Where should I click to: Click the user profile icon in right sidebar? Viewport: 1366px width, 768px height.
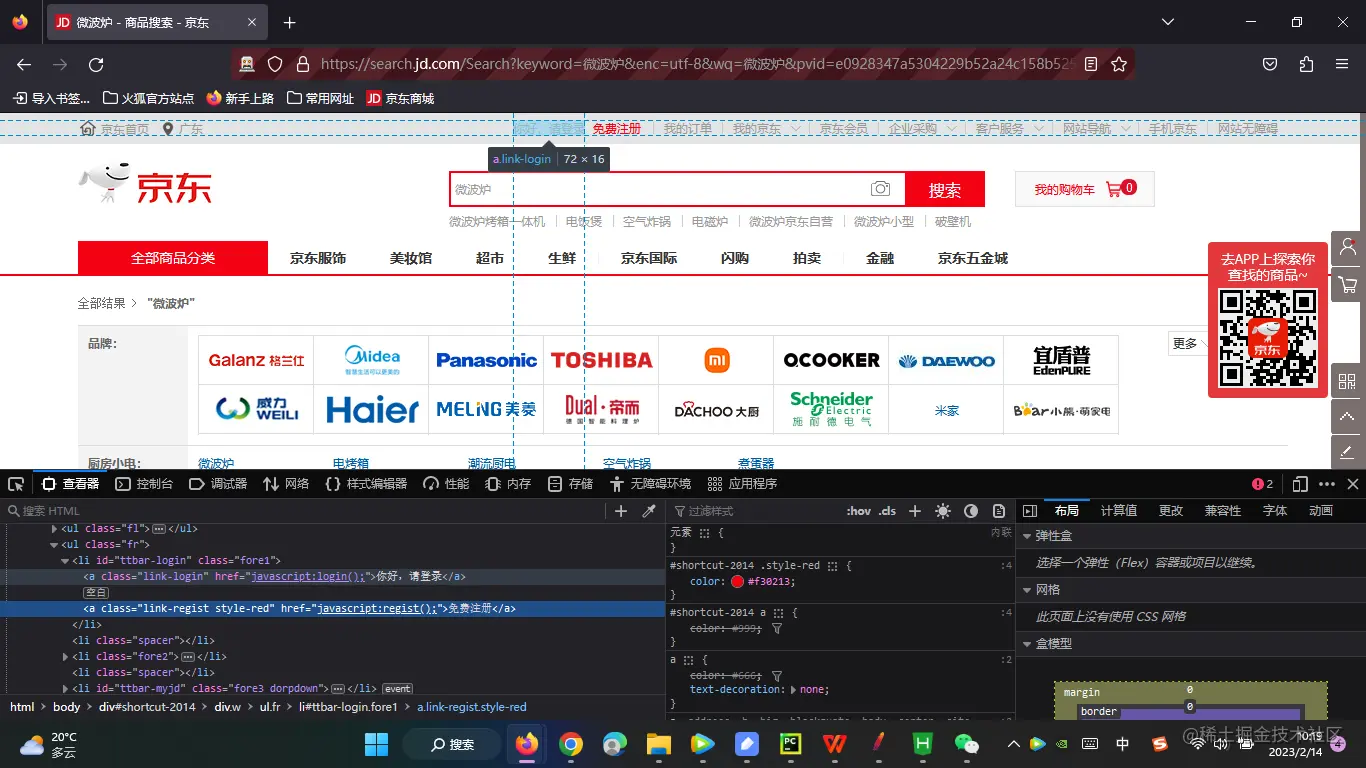tap(1347, 247)
